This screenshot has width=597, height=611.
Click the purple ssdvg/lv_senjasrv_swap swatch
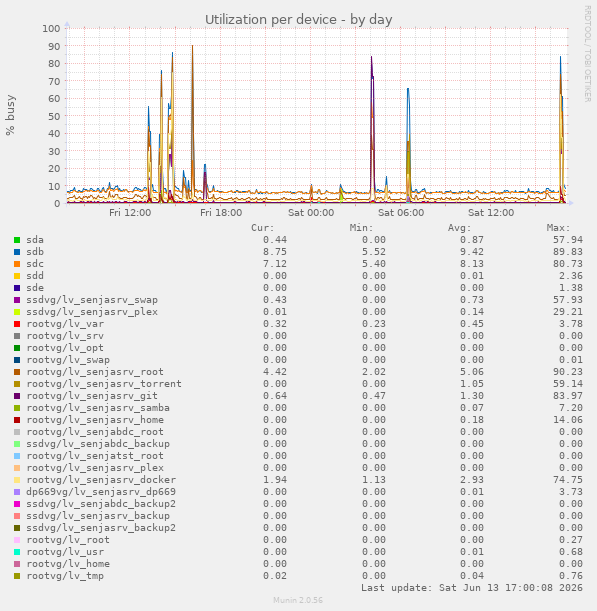coord(17,300)
